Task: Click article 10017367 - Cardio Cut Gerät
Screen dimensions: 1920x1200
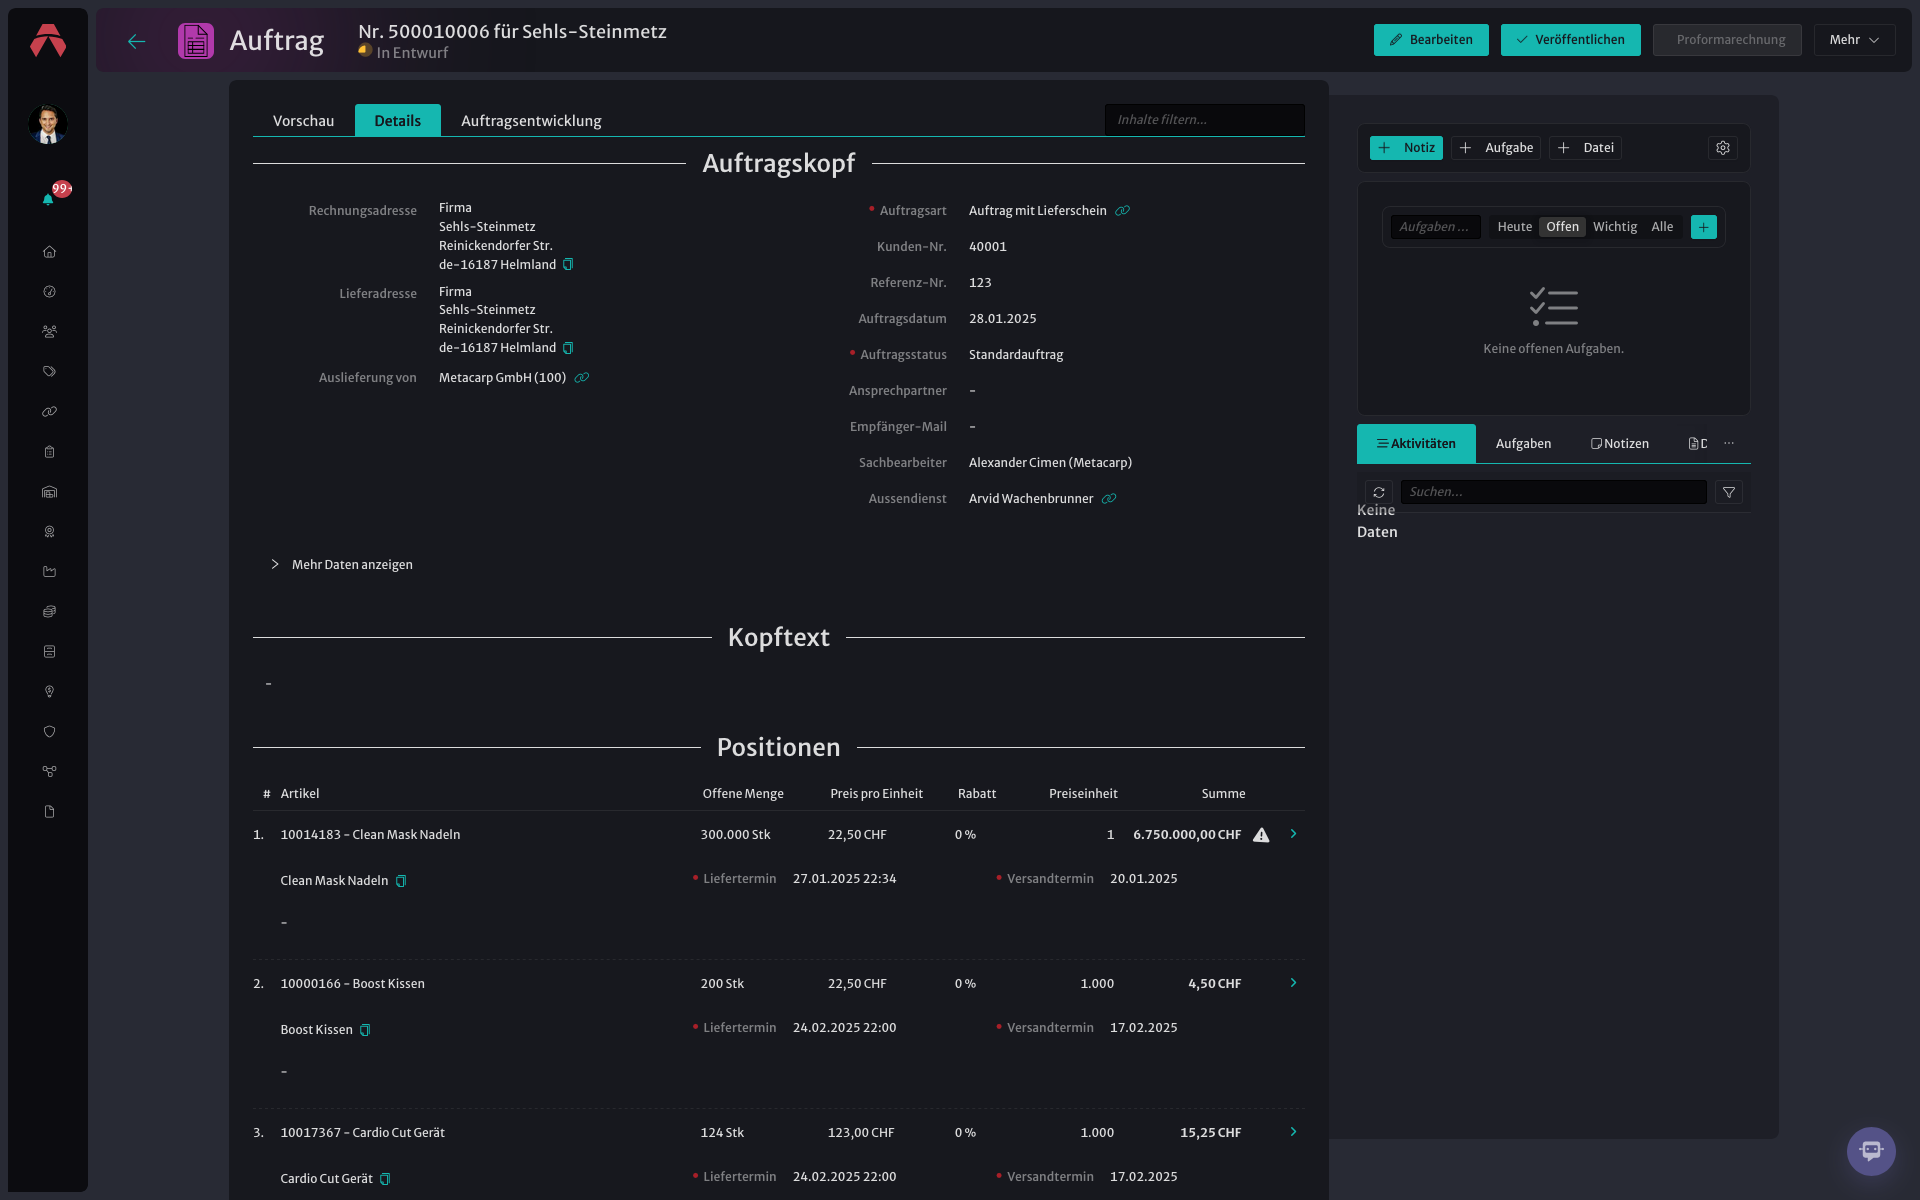Action: (362, 1133)
